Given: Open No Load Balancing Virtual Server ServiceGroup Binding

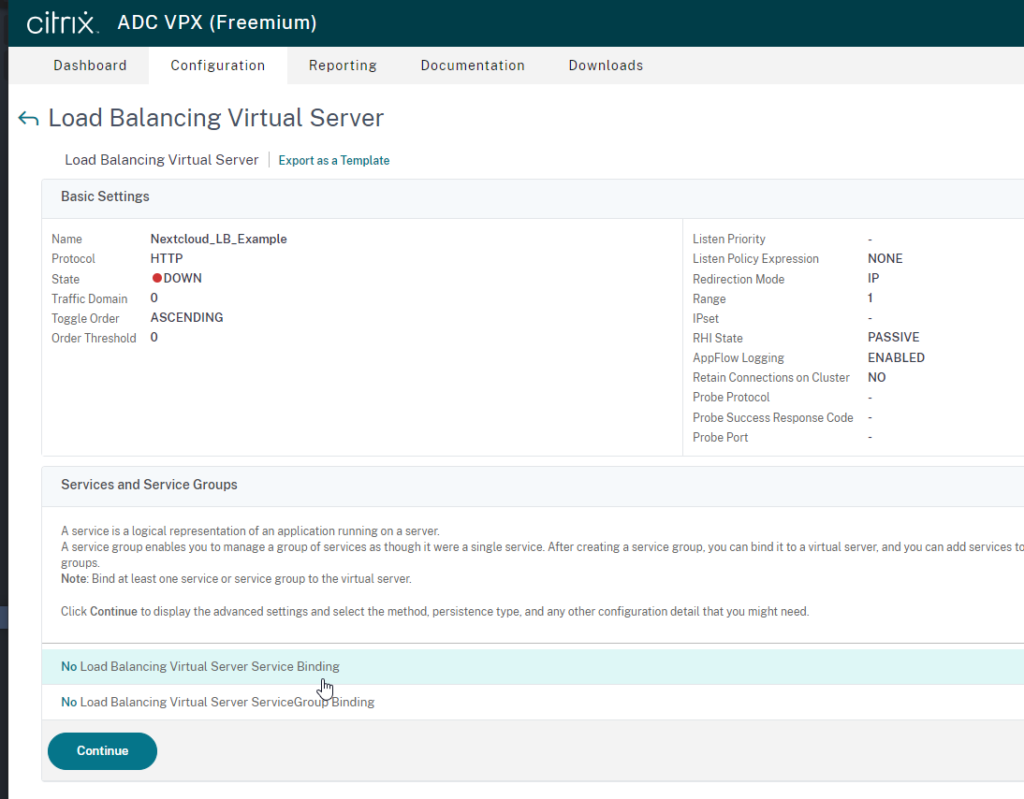Looking at the screenshot, I should pyautogui.click(x=532, y=702).
